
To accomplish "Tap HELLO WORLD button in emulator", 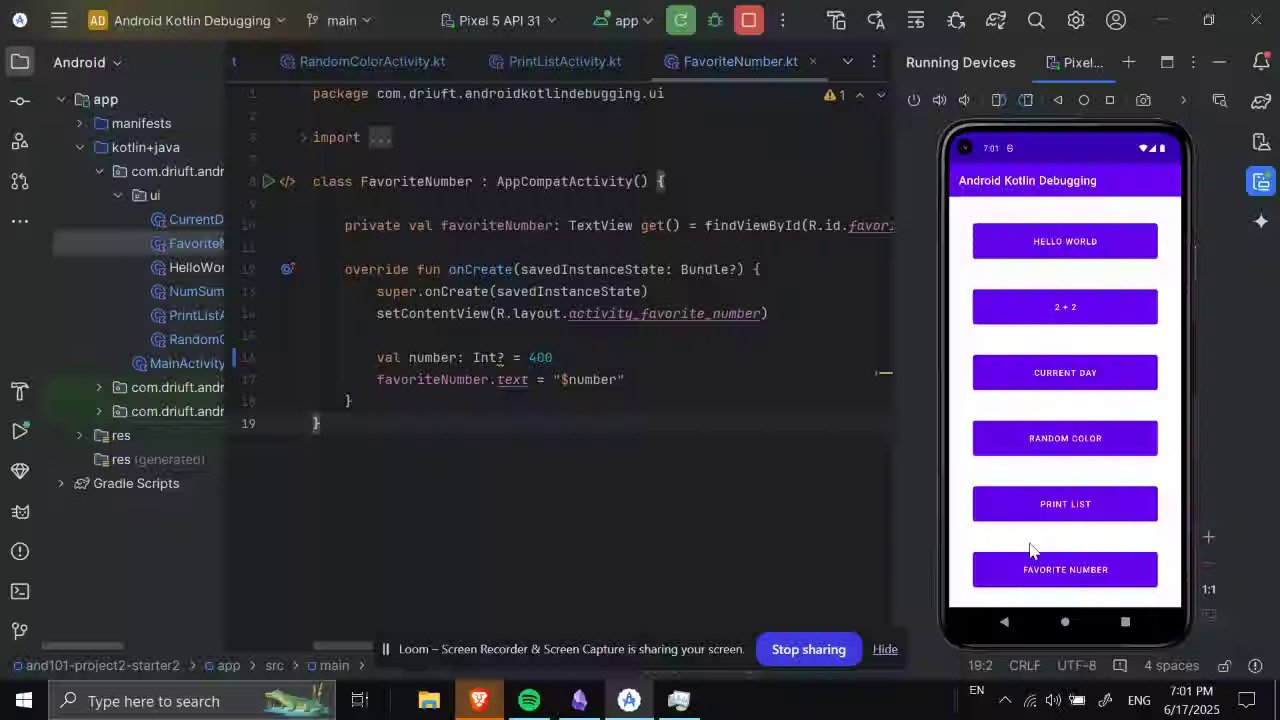I will pyautogui.click(x=1065, y=241).
